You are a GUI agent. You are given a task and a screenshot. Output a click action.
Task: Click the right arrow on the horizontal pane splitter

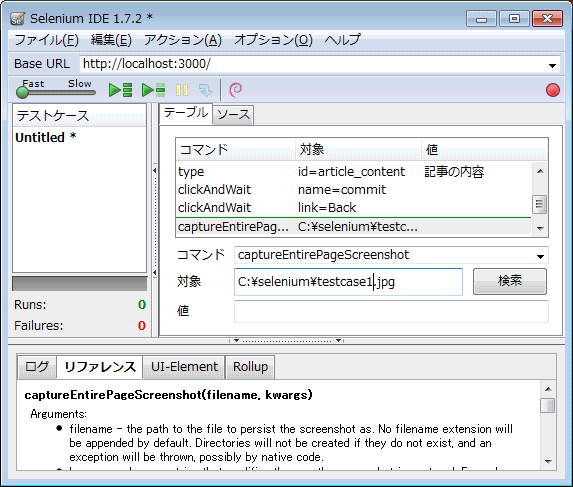tap(339, 340)
